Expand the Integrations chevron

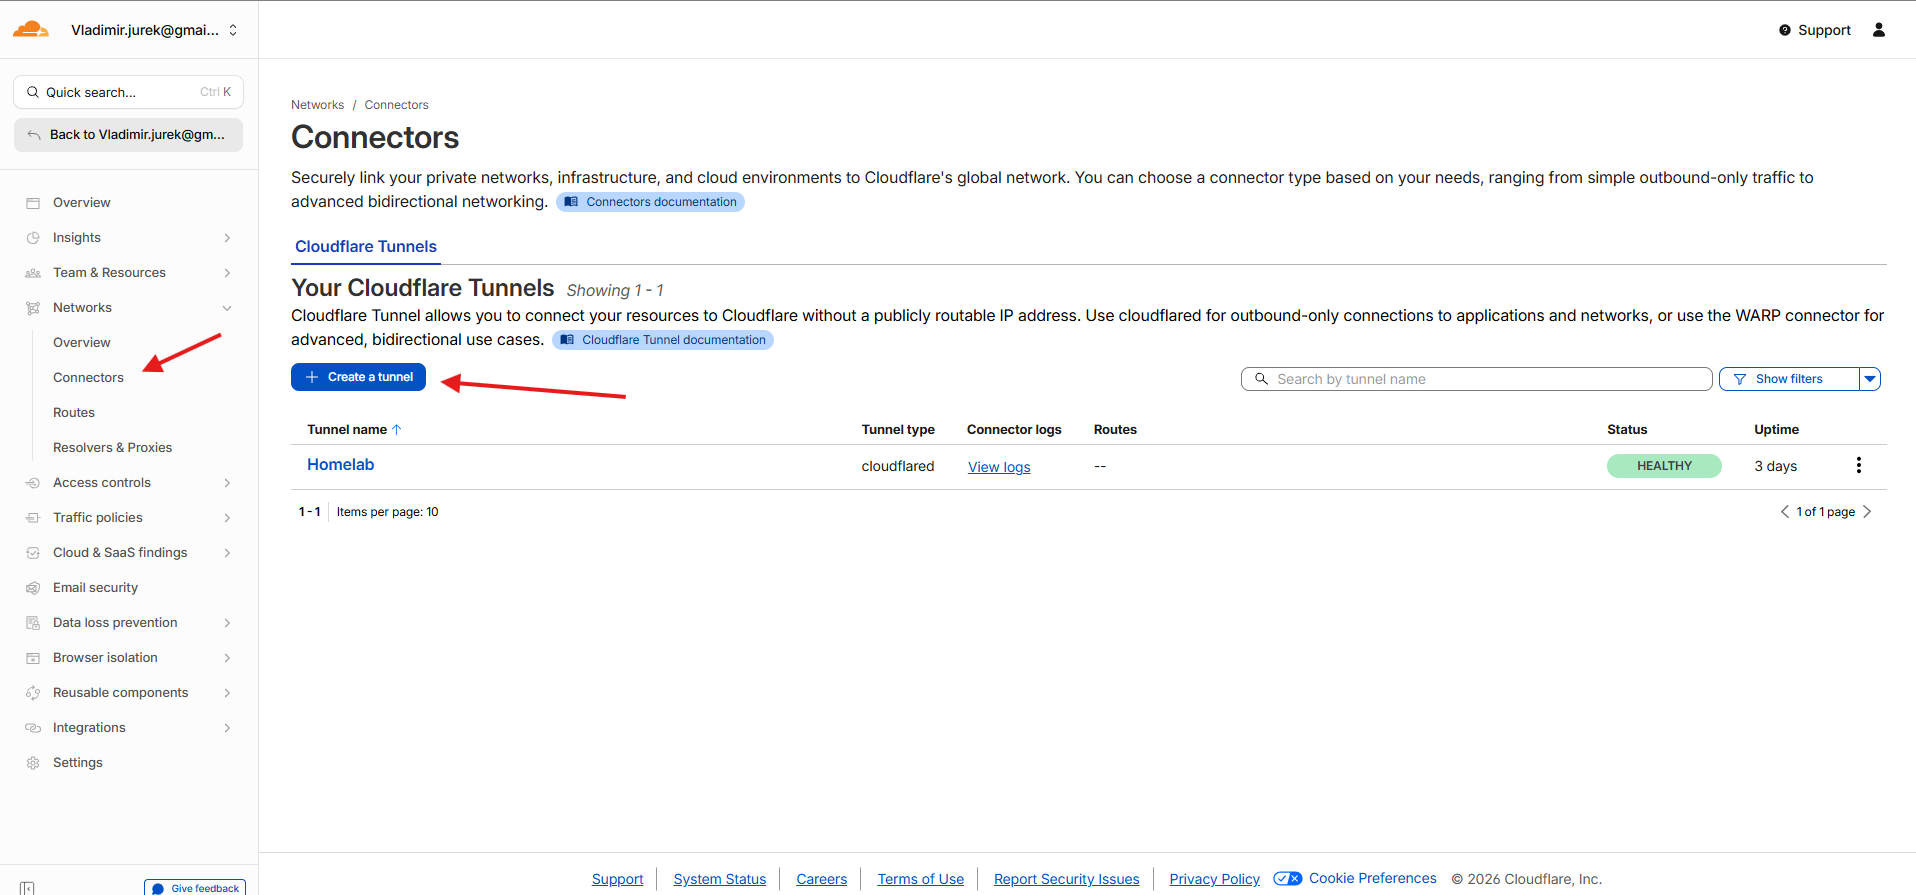pos(227,728)
